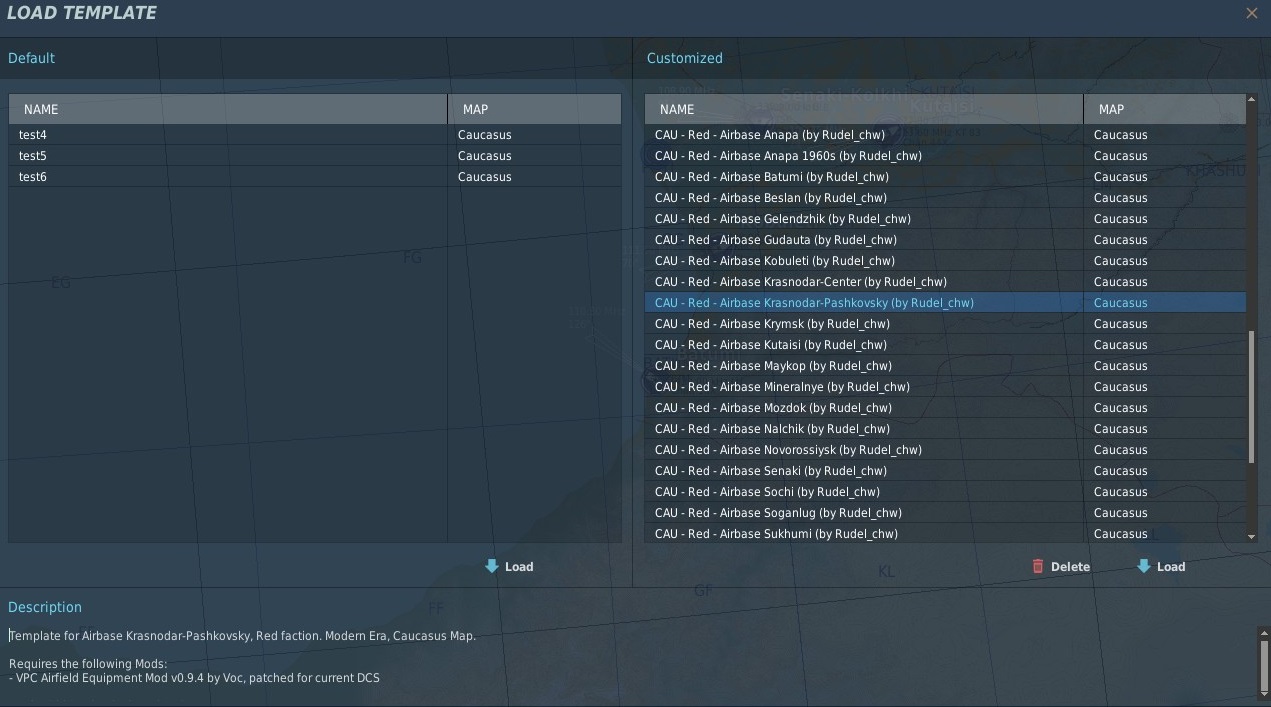The image size is (1271, 707).
Task: Click the blue down-arrow Load icon under Customized list
Action: coord(1142,566)
